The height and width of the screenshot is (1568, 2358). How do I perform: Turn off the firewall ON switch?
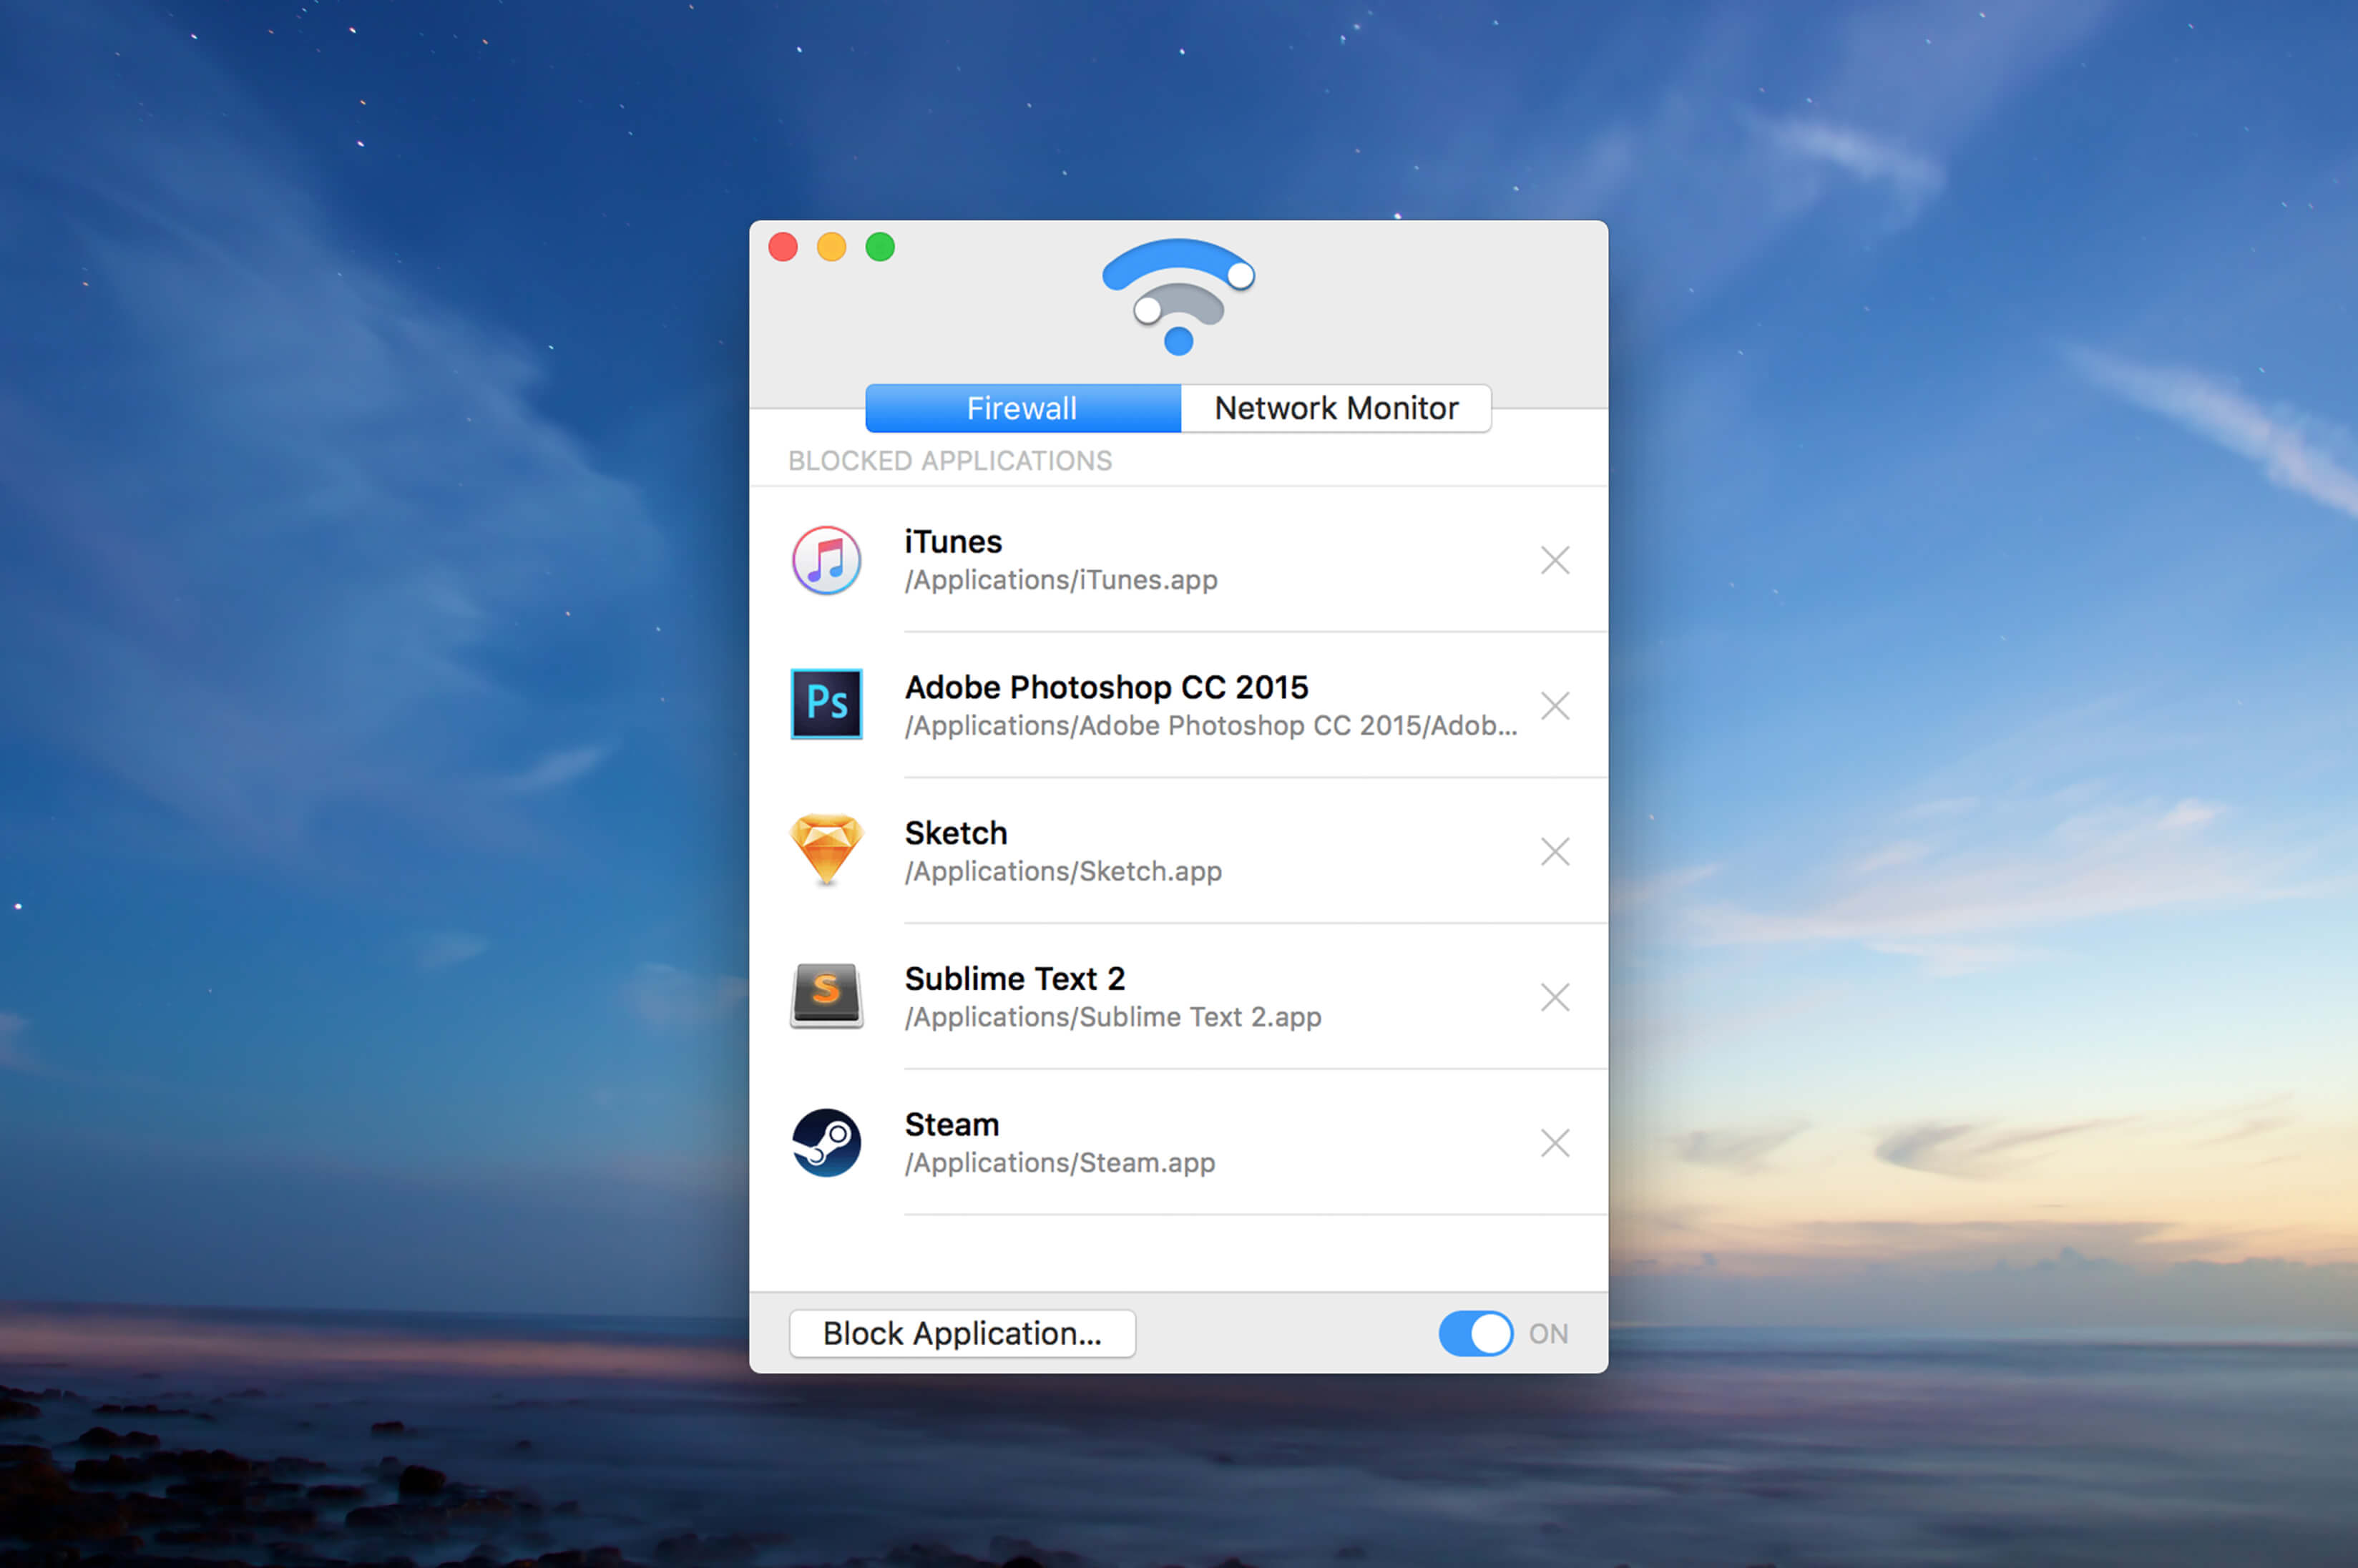pyautogui.click(x=1476, y=1333)
